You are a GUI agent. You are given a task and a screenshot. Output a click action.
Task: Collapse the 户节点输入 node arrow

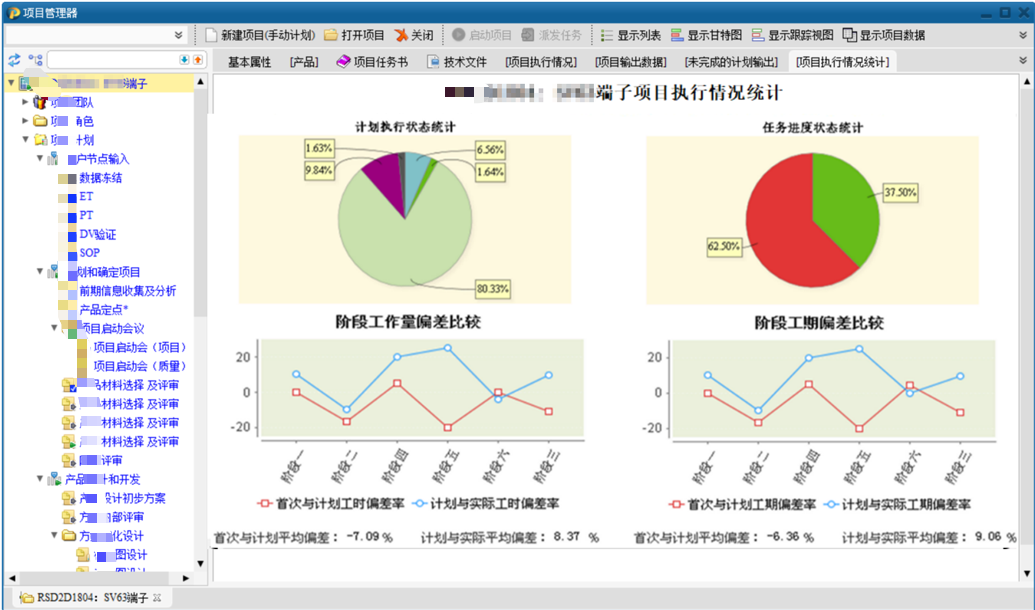click(x=40, y=158)
